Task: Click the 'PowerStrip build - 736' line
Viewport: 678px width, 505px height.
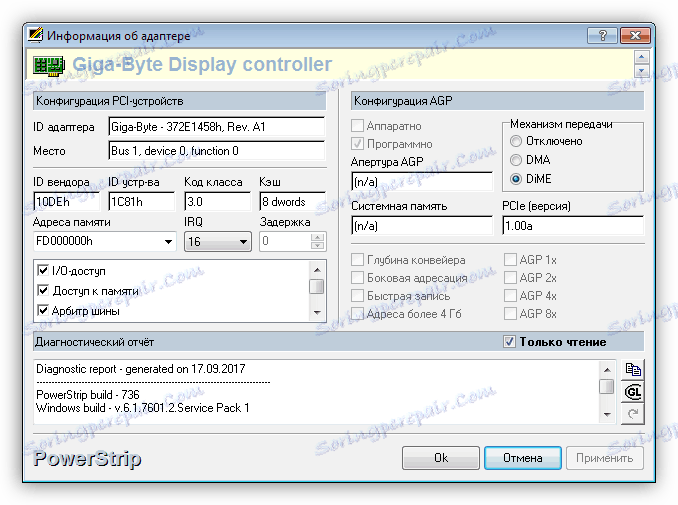Action: coord(88,395)
